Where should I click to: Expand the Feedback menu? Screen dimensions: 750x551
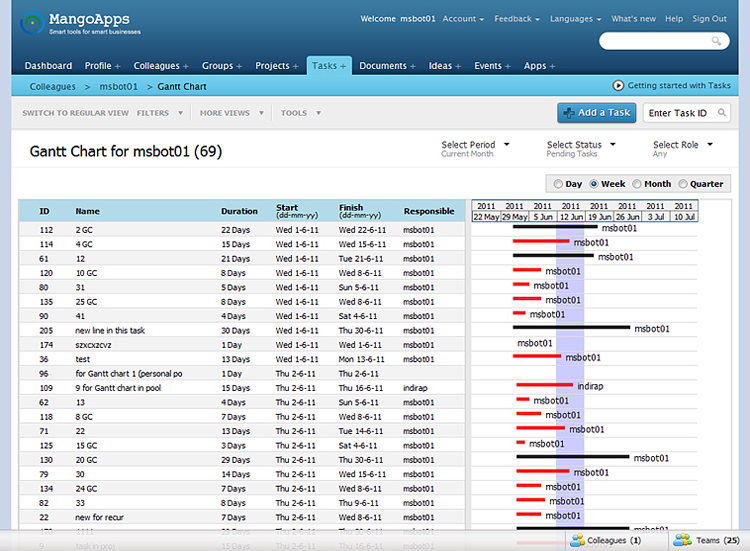click(x=517, y=19)
